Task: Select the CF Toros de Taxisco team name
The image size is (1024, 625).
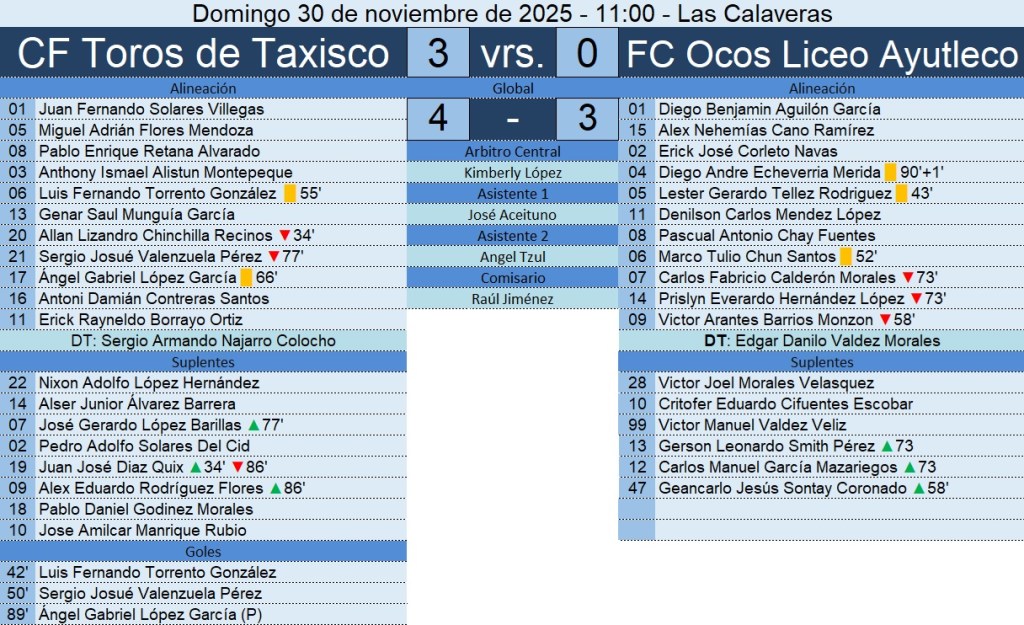Action: (203, 54)
